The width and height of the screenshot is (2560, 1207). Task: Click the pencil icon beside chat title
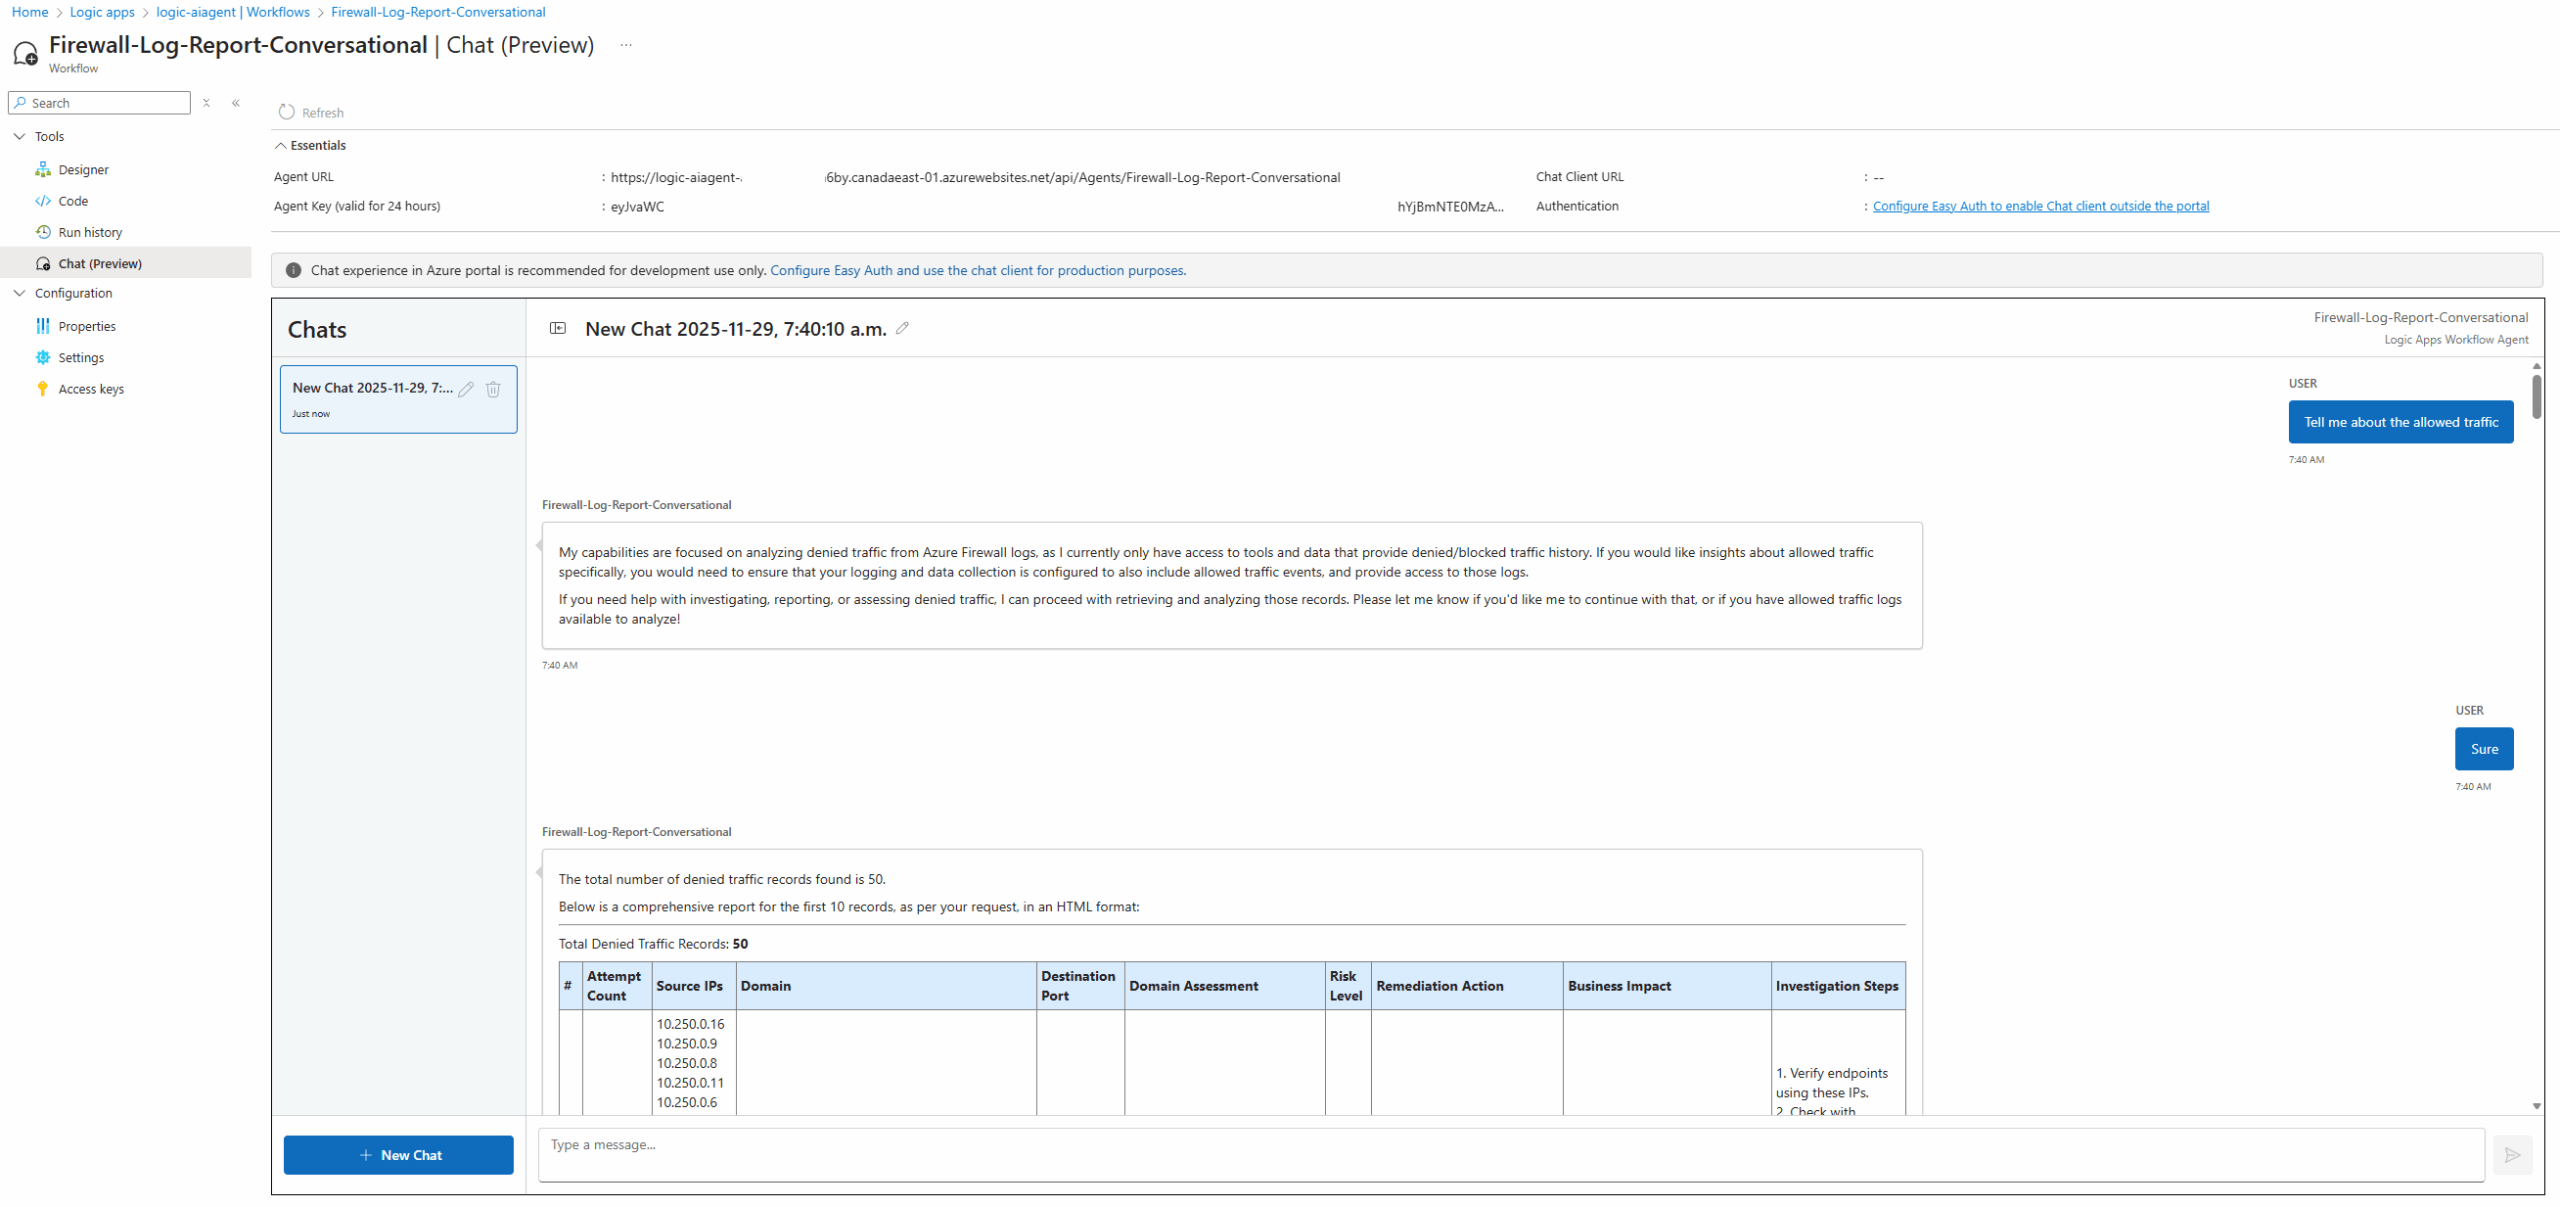(902, 328)
